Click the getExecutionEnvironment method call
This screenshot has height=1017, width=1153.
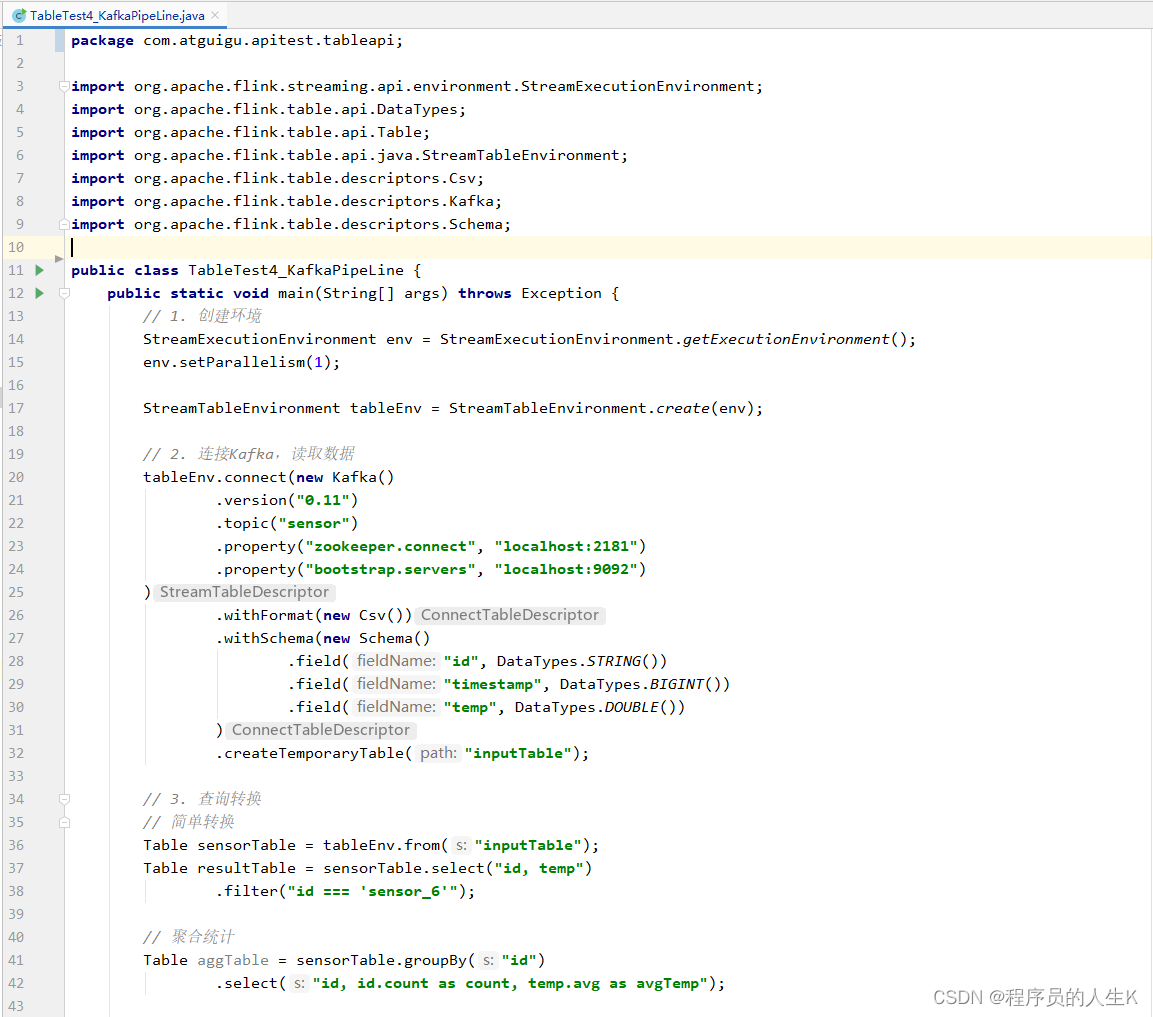point(785,339)
